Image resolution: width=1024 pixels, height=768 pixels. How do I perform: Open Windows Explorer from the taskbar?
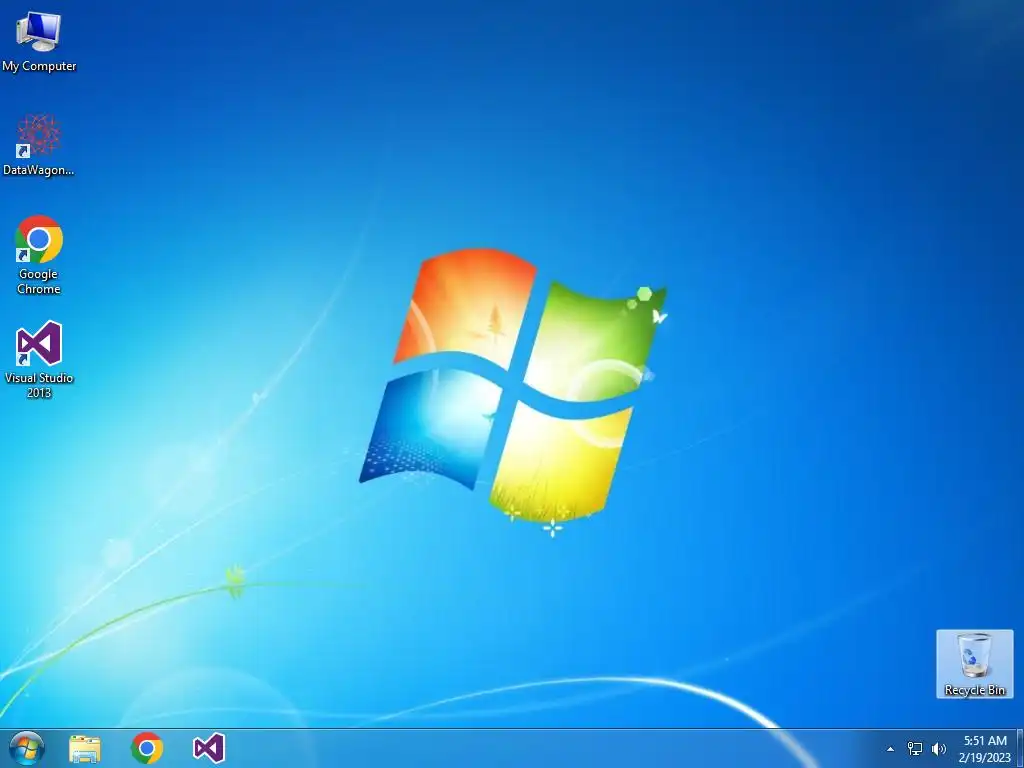[x=85, y=748]
